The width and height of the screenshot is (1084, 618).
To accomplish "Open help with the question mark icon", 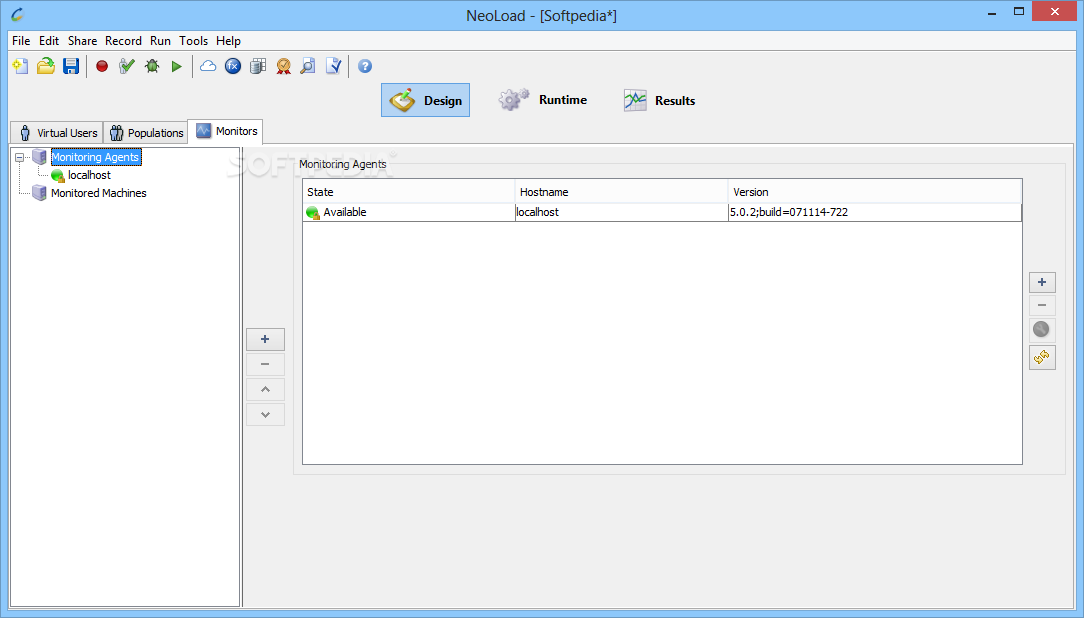I will 365,66.
